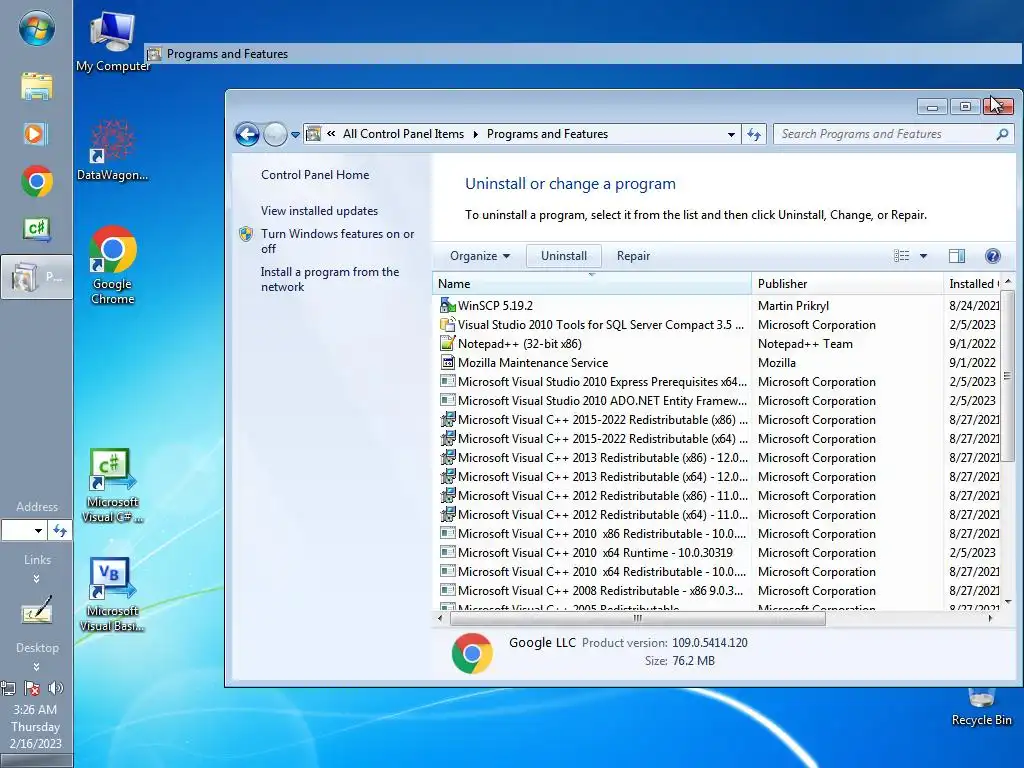Expand the Links toolbar chevron

[37, 579]
